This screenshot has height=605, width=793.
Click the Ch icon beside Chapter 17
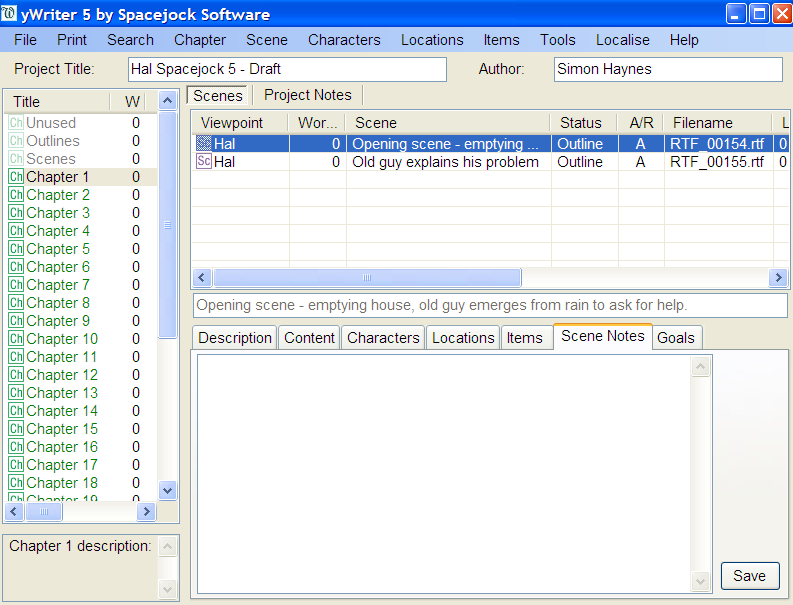click(15, 465)
